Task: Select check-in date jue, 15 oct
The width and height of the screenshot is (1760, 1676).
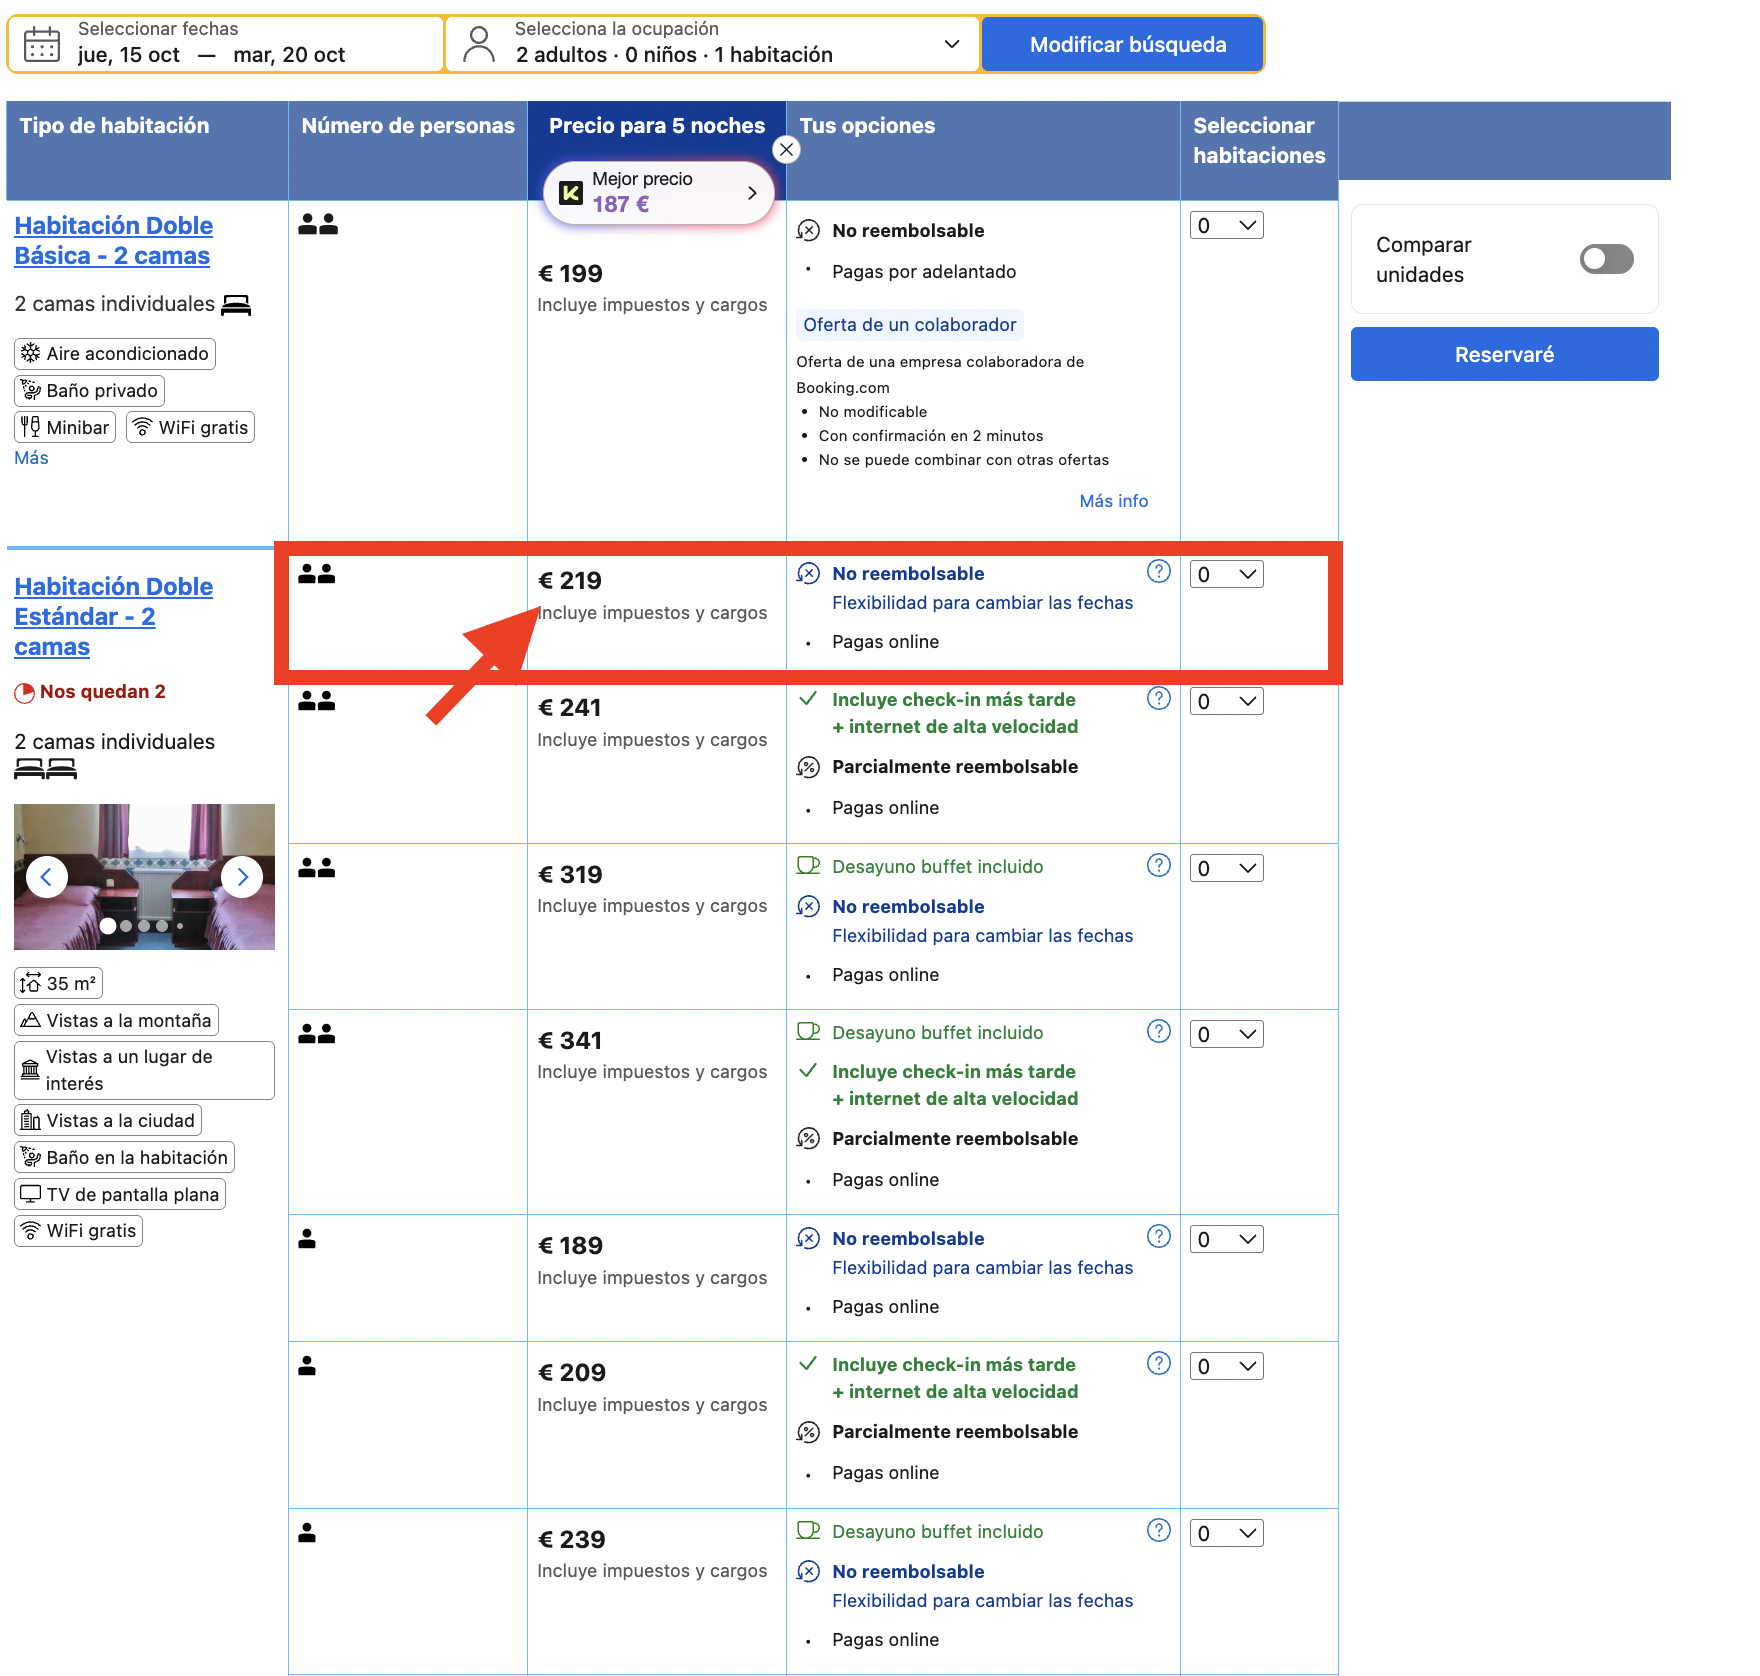Action: coord(129,55)
